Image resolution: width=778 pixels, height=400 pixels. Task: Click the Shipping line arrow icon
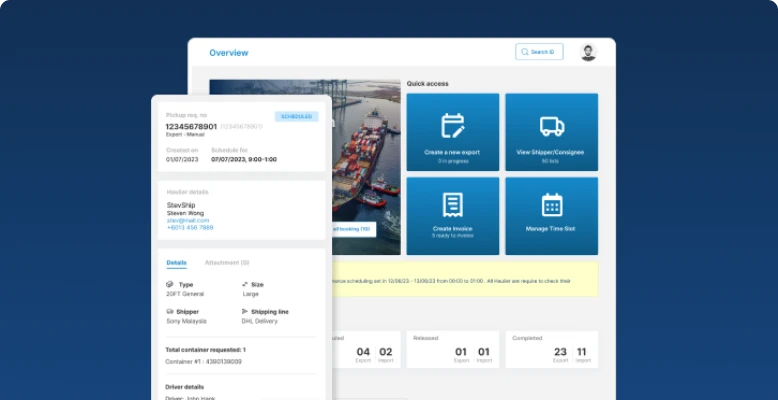(245, 312)
